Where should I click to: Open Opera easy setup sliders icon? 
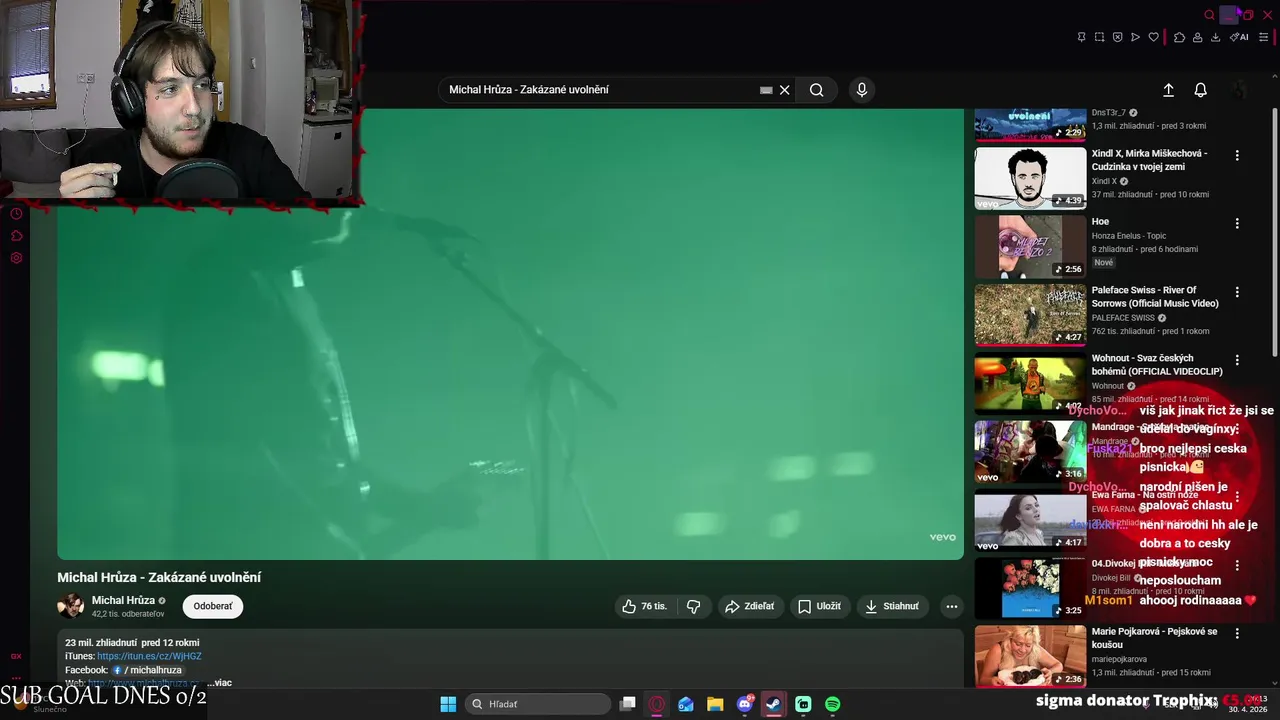[1263, 37]
